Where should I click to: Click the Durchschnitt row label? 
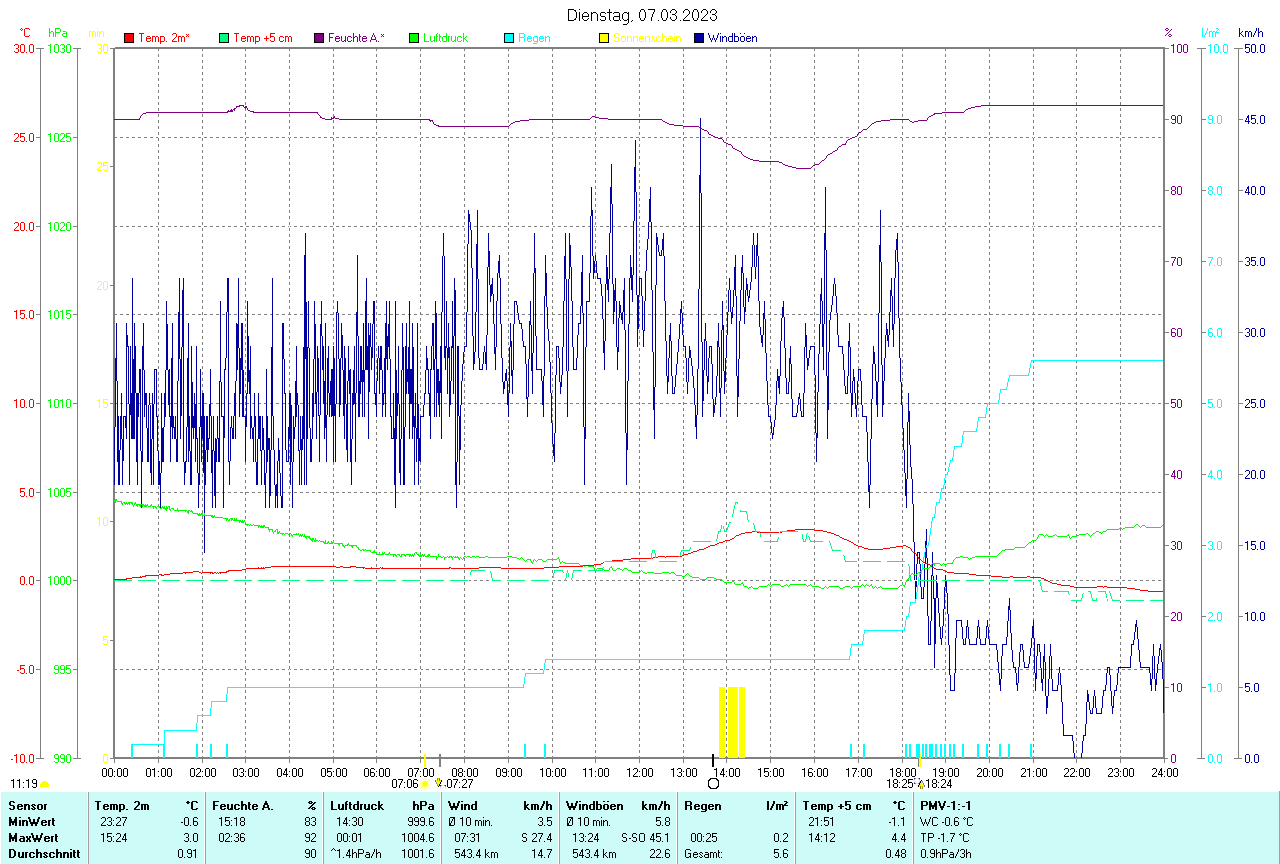44,853
